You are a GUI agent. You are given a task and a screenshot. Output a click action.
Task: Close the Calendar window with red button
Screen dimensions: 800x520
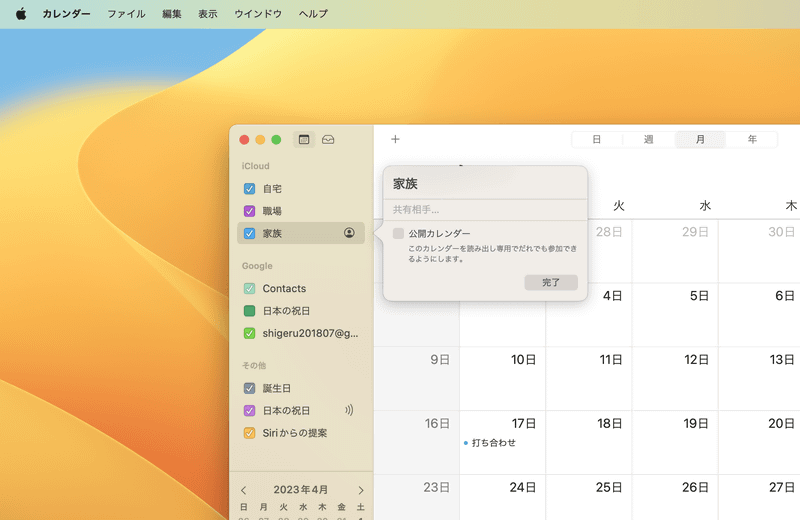point(244,140)
